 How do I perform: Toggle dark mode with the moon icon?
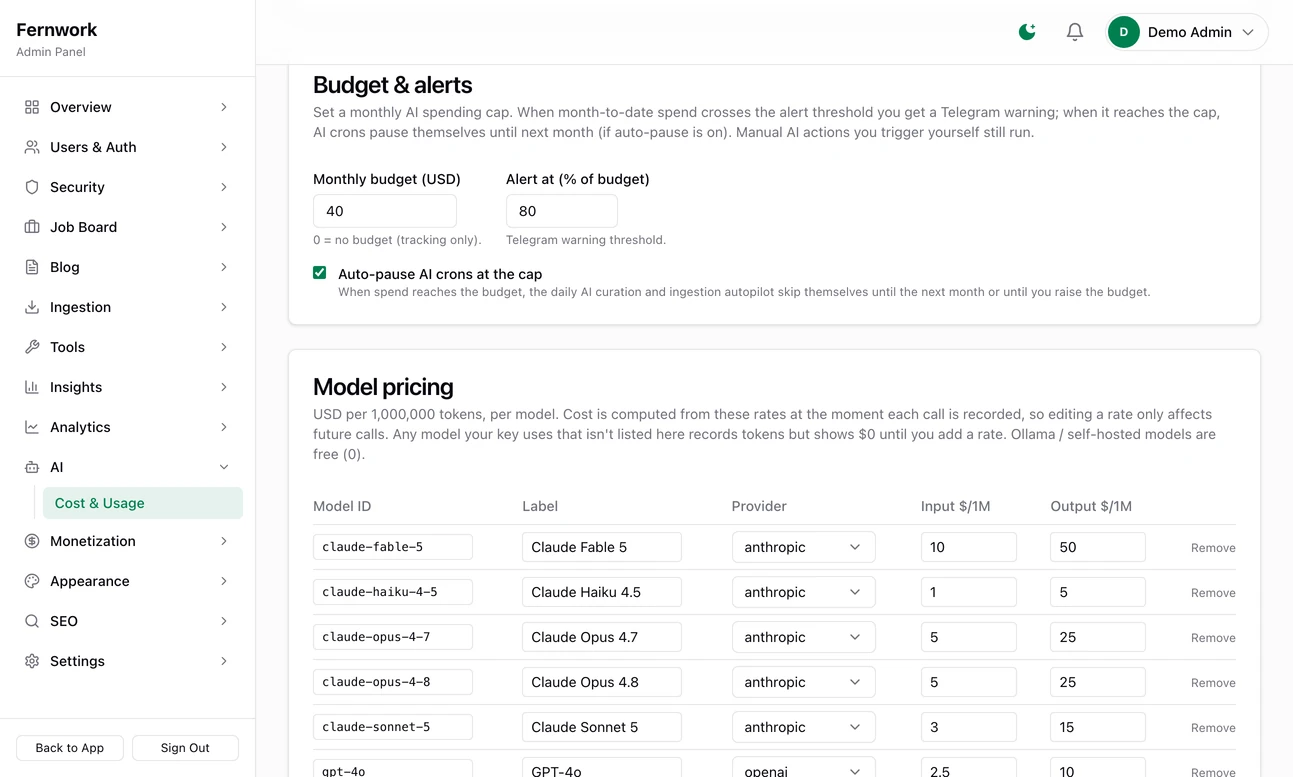click(x=1027, y=32)
